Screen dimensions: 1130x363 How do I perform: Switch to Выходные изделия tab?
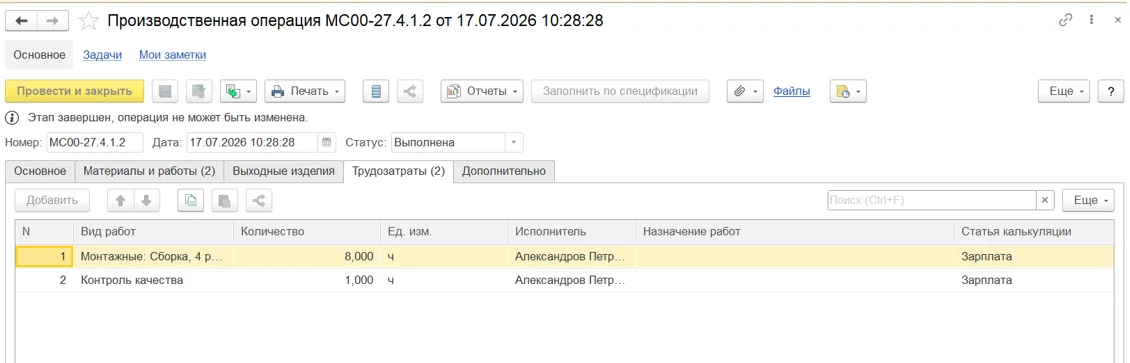(x=283, y=171)
